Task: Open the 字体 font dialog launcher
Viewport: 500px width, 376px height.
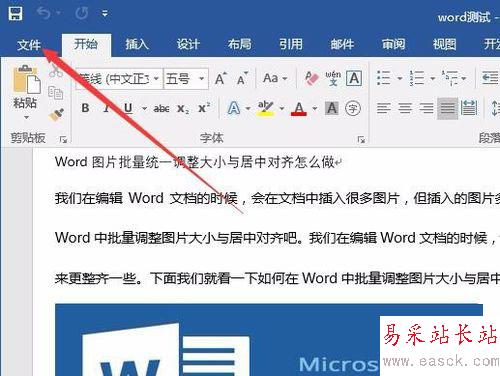Action: click(x=361, y=139)
